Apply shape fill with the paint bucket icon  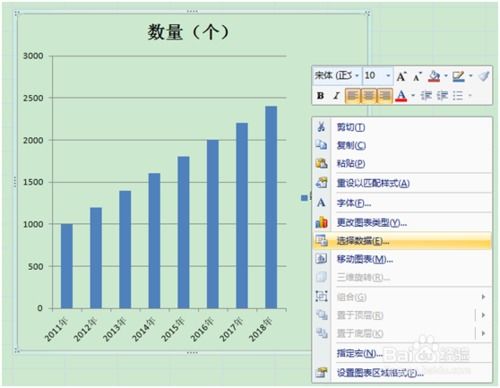pyautogui.click(x=434, y=76)
